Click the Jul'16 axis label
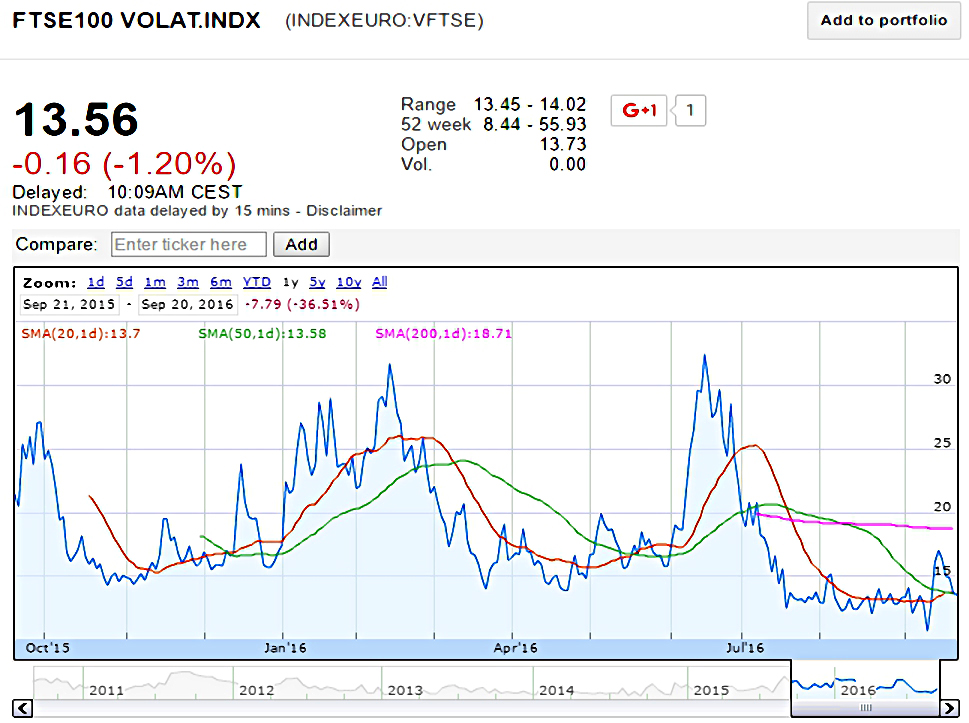Viewport: 969px width, 723px height. (745, 648)
